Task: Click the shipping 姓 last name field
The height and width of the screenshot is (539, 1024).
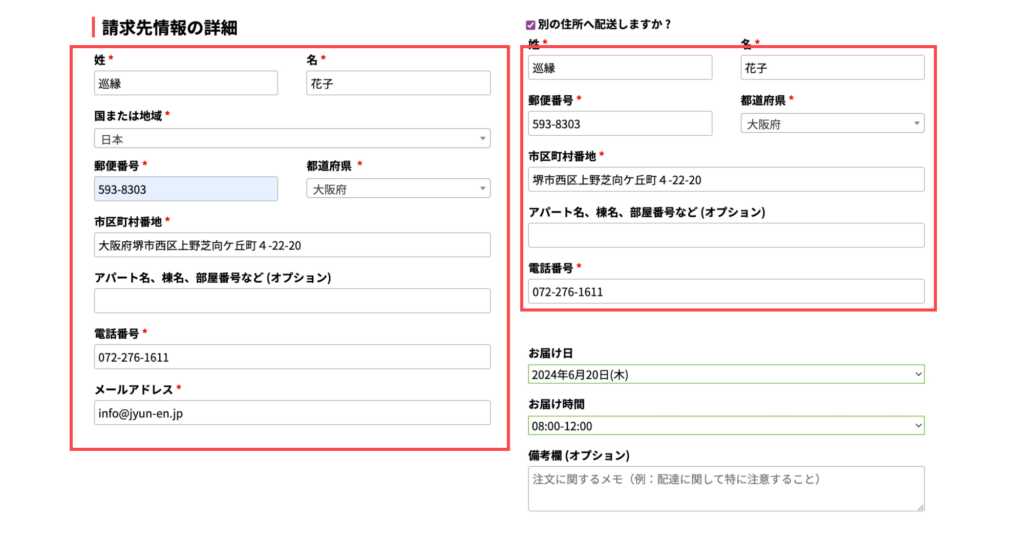Action: 620,67
